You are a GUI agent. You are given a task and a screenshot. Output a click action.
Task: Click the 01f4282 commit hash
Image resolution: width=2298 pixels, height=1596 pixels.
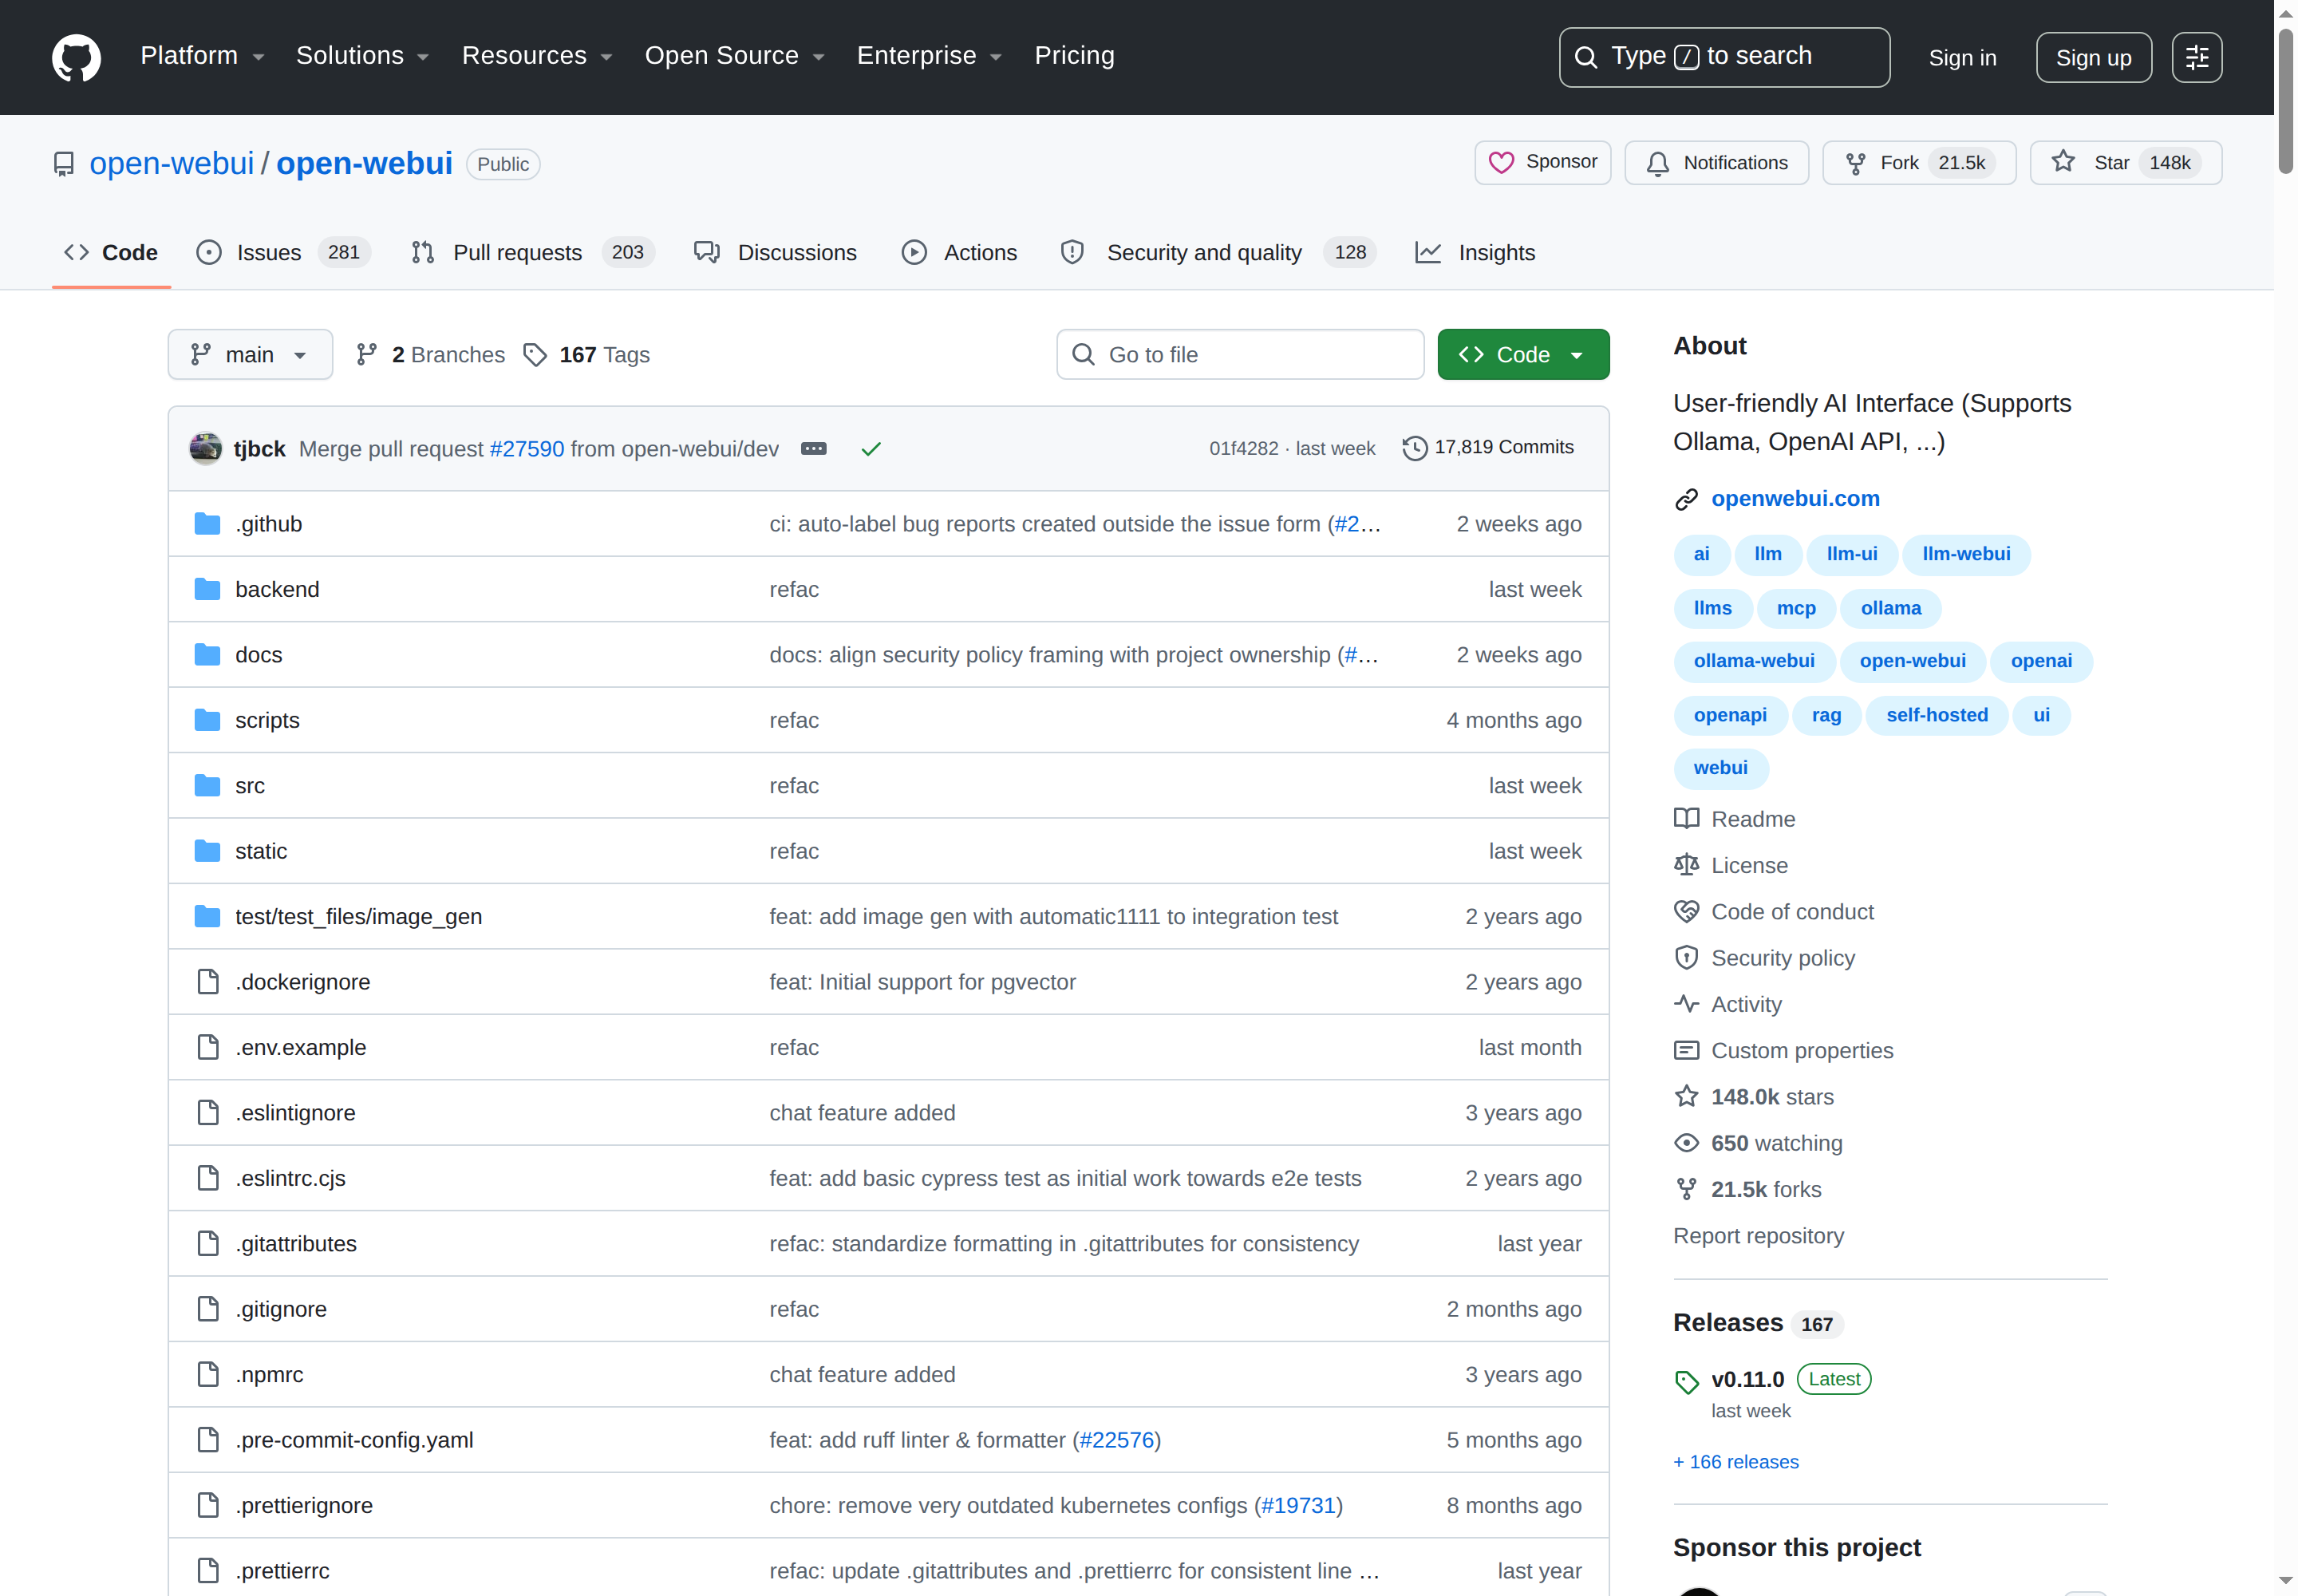coord(1243,449)
